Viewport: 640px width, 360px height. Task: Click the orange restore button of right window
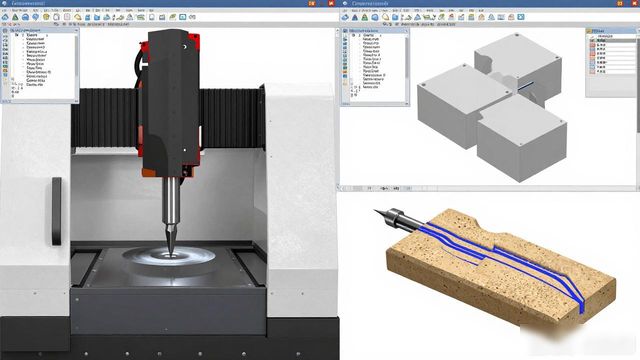tap(620, 3)
